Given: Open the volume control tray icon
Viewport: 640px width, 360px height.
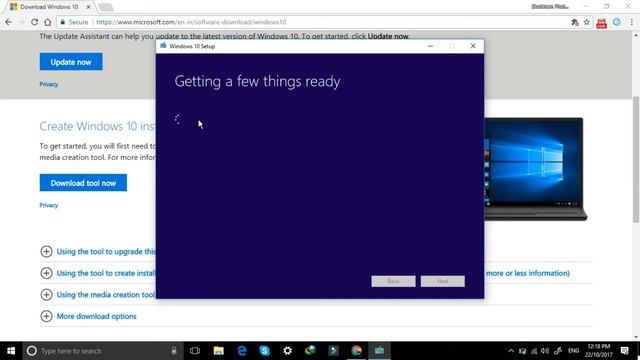Looking at the screenshot, I should [545, 351].
